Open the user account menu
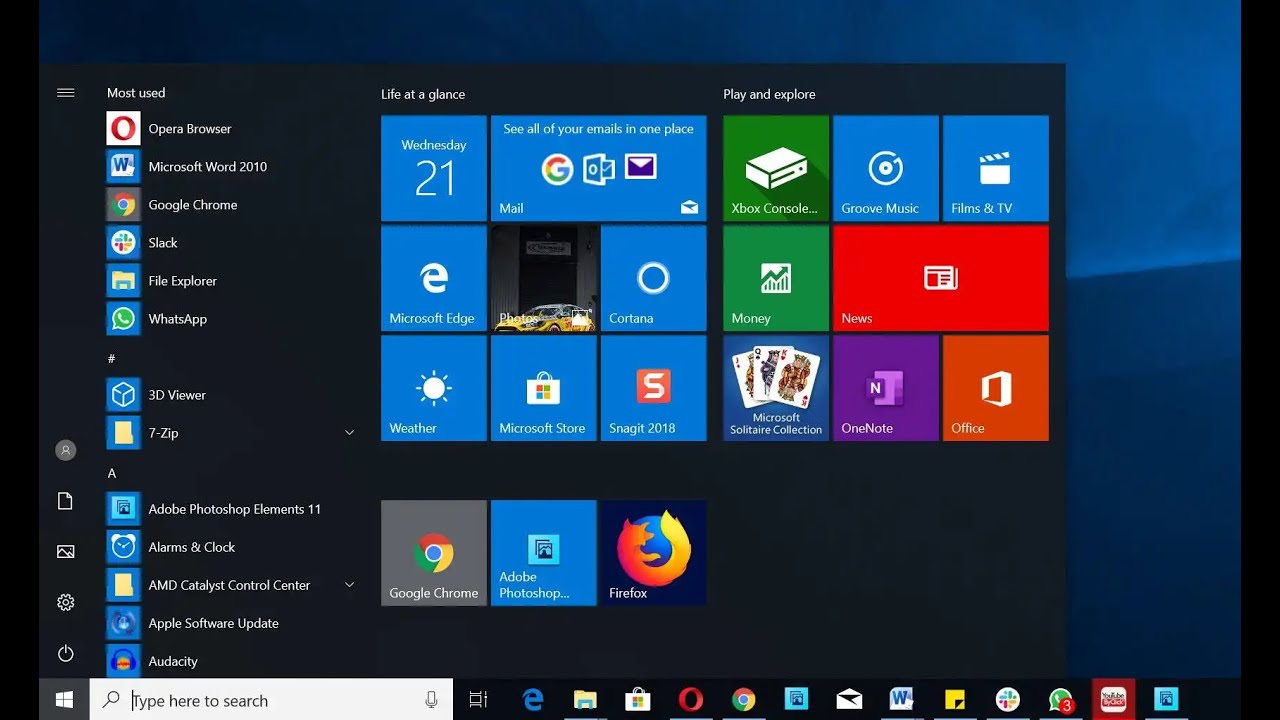 (66, 451)
